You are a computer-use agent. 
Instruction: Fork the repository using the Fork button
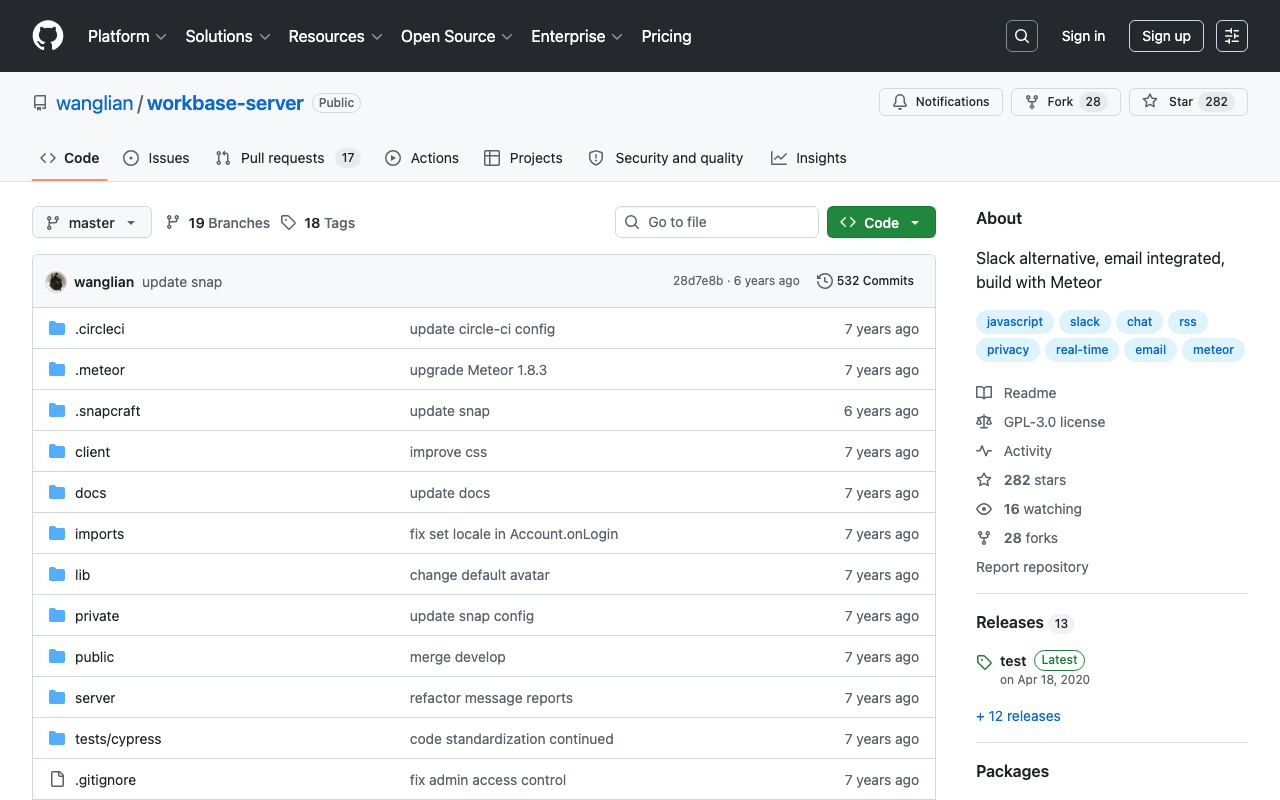click(x=1066, y=102)
